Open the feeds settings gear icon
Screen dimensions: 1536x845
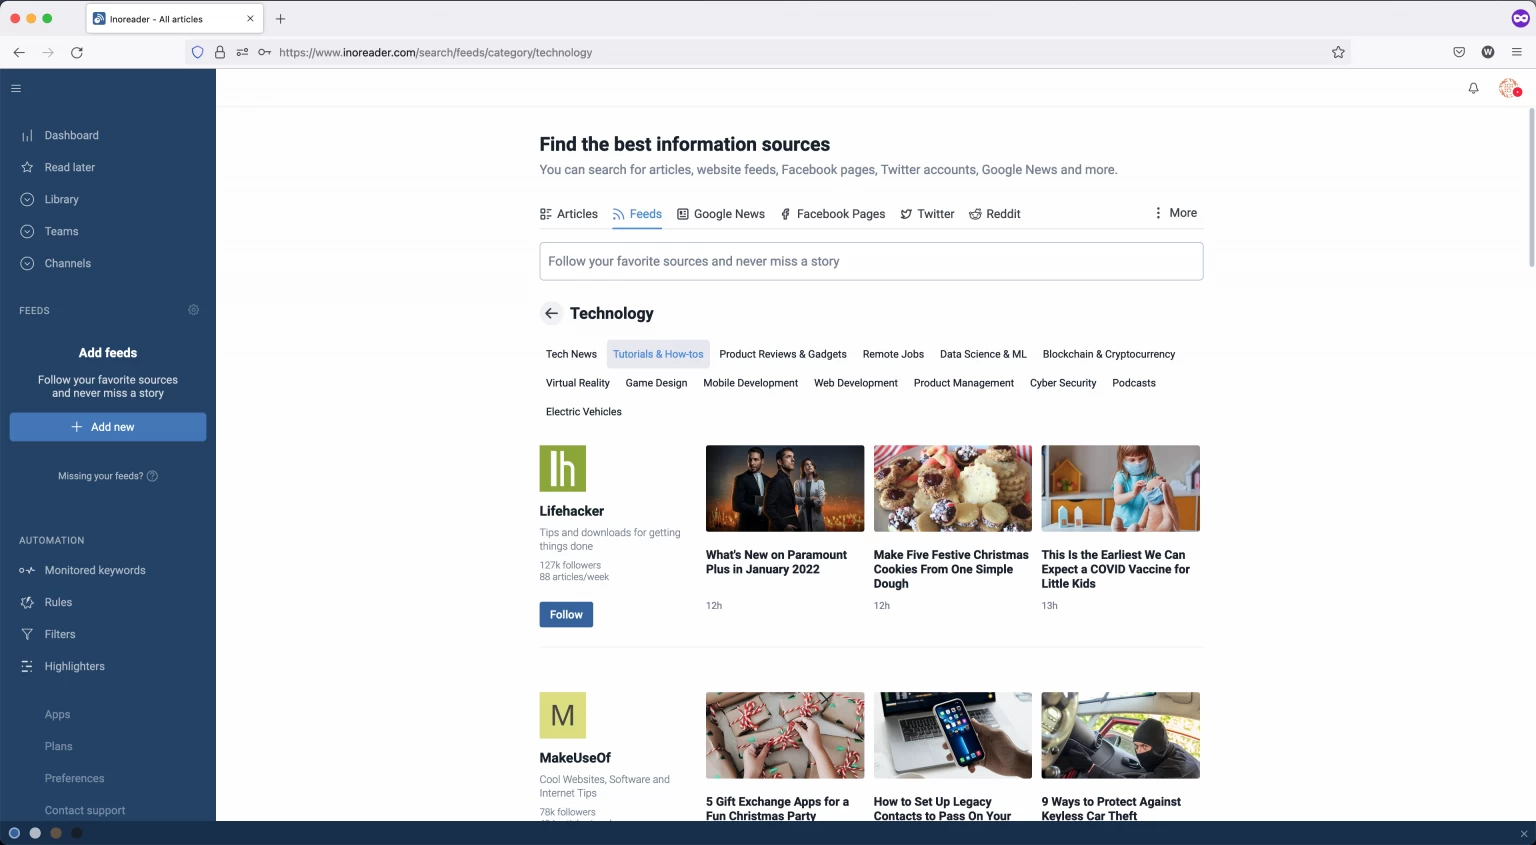point(194,310)
